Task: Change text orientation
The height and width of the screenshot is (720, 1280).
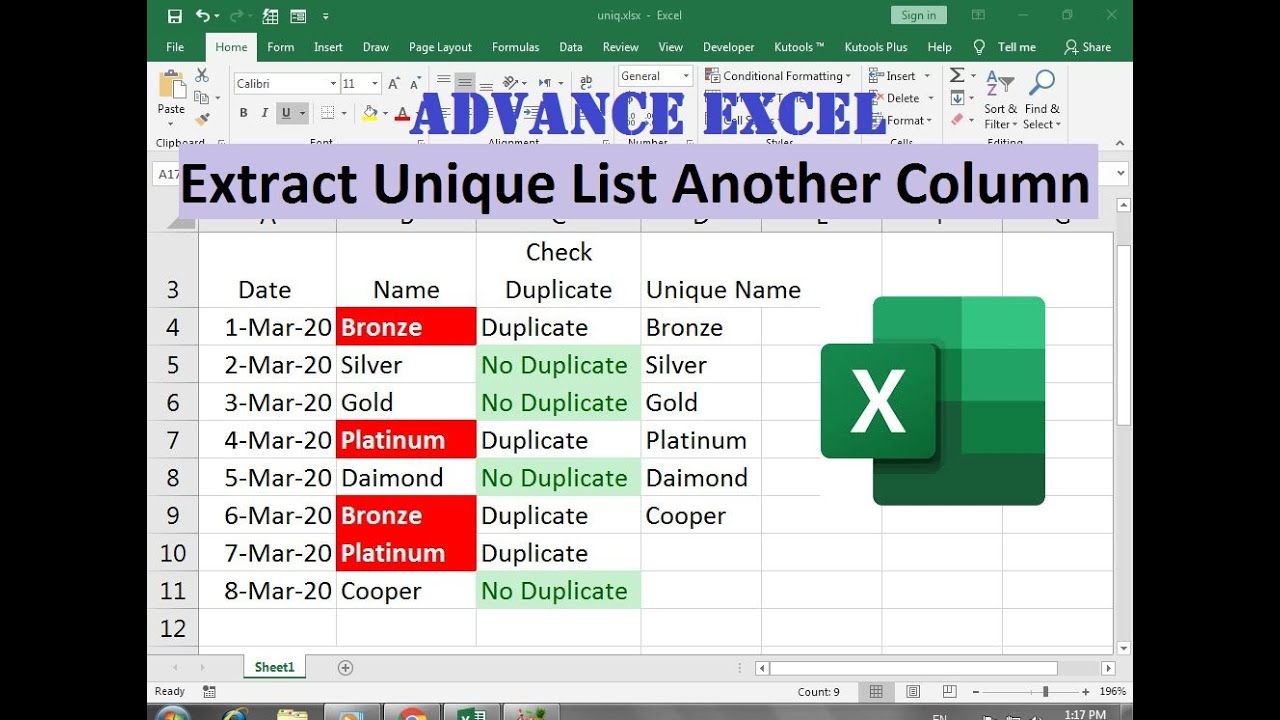Action: point(510,83)
